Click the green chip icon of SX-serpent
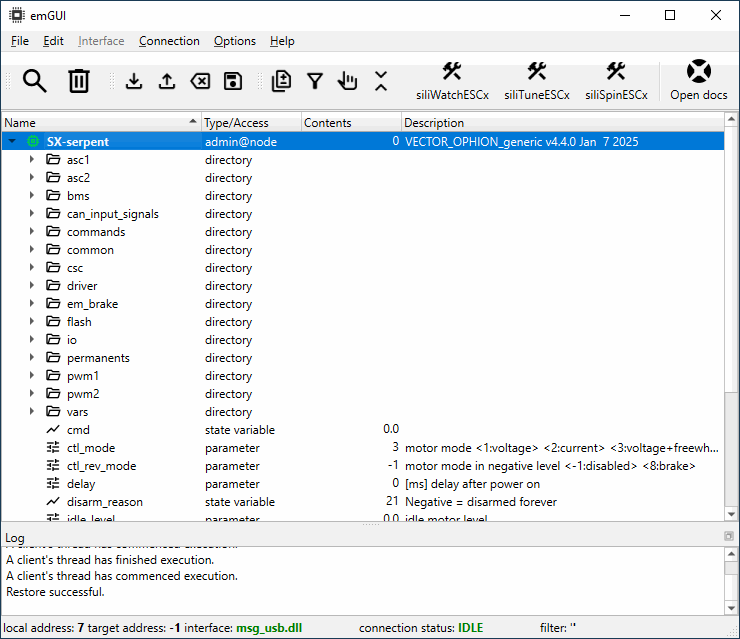The width and height of the screenshot is (740, 639). click(x=33, y=141)
